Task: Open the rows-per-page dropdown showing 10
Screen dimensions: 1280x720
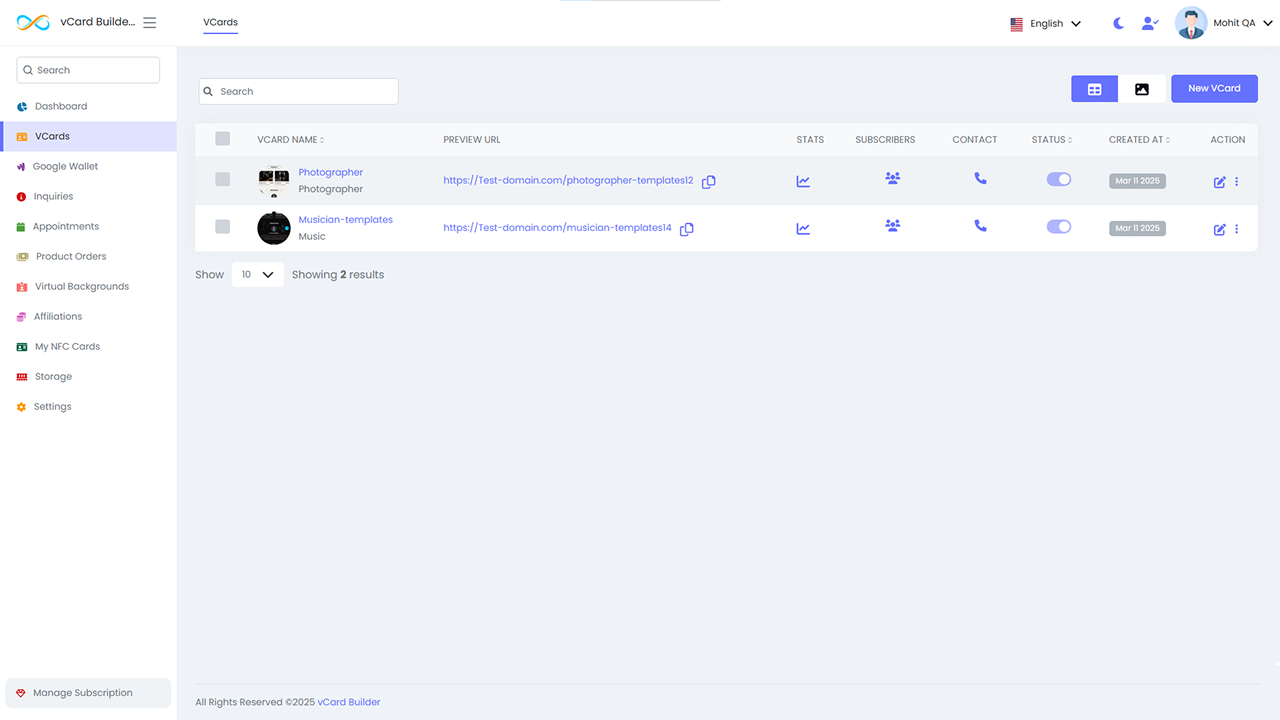Action: coord(257,274)
